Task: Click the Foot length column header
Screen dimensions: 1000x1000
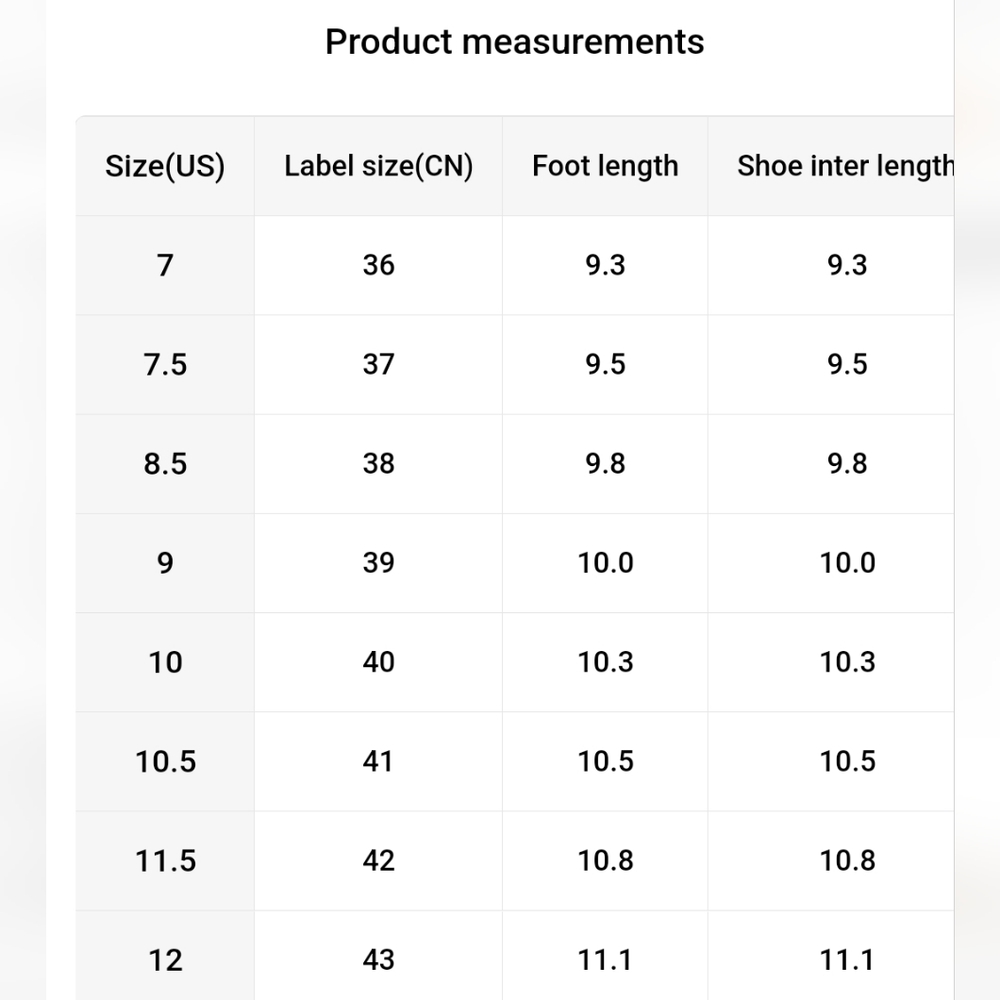Action: (605, 166)
